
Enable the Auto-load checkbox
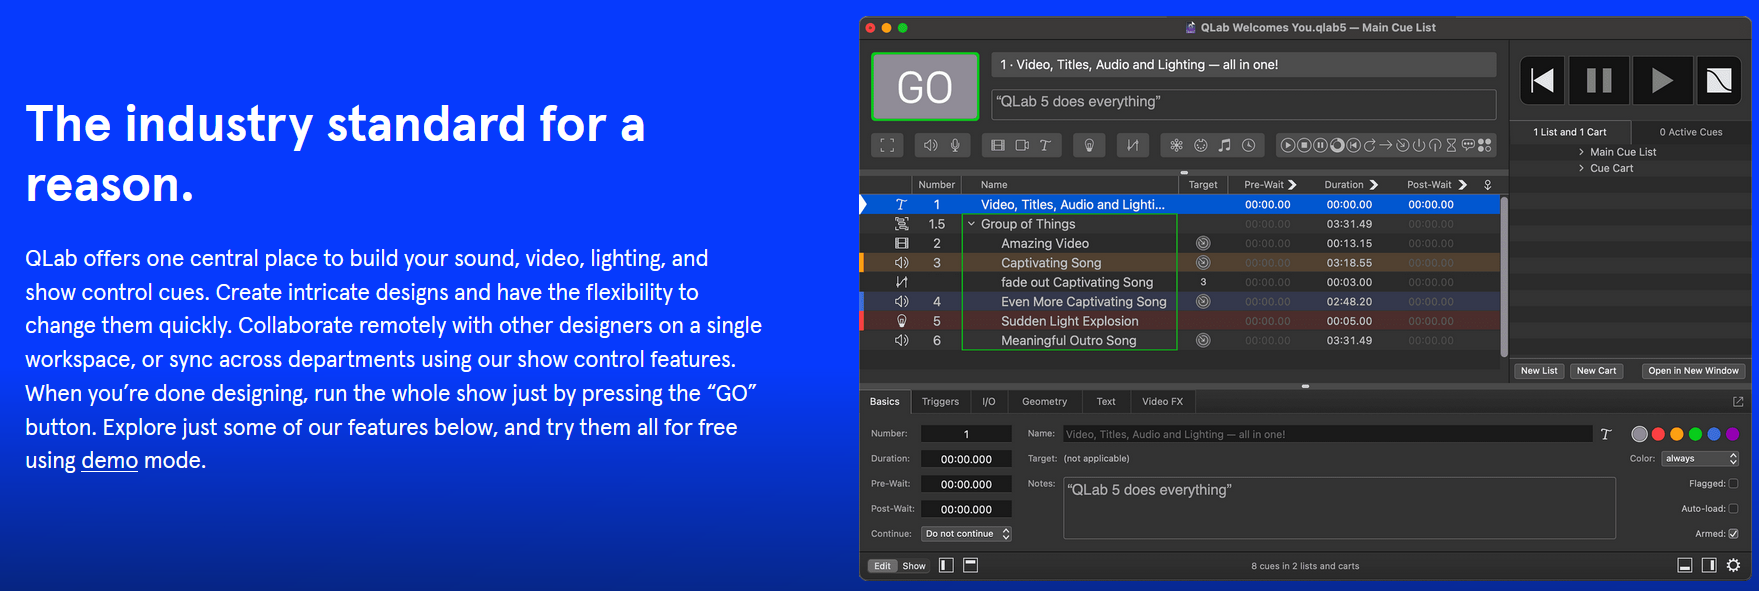(1734, 509)
